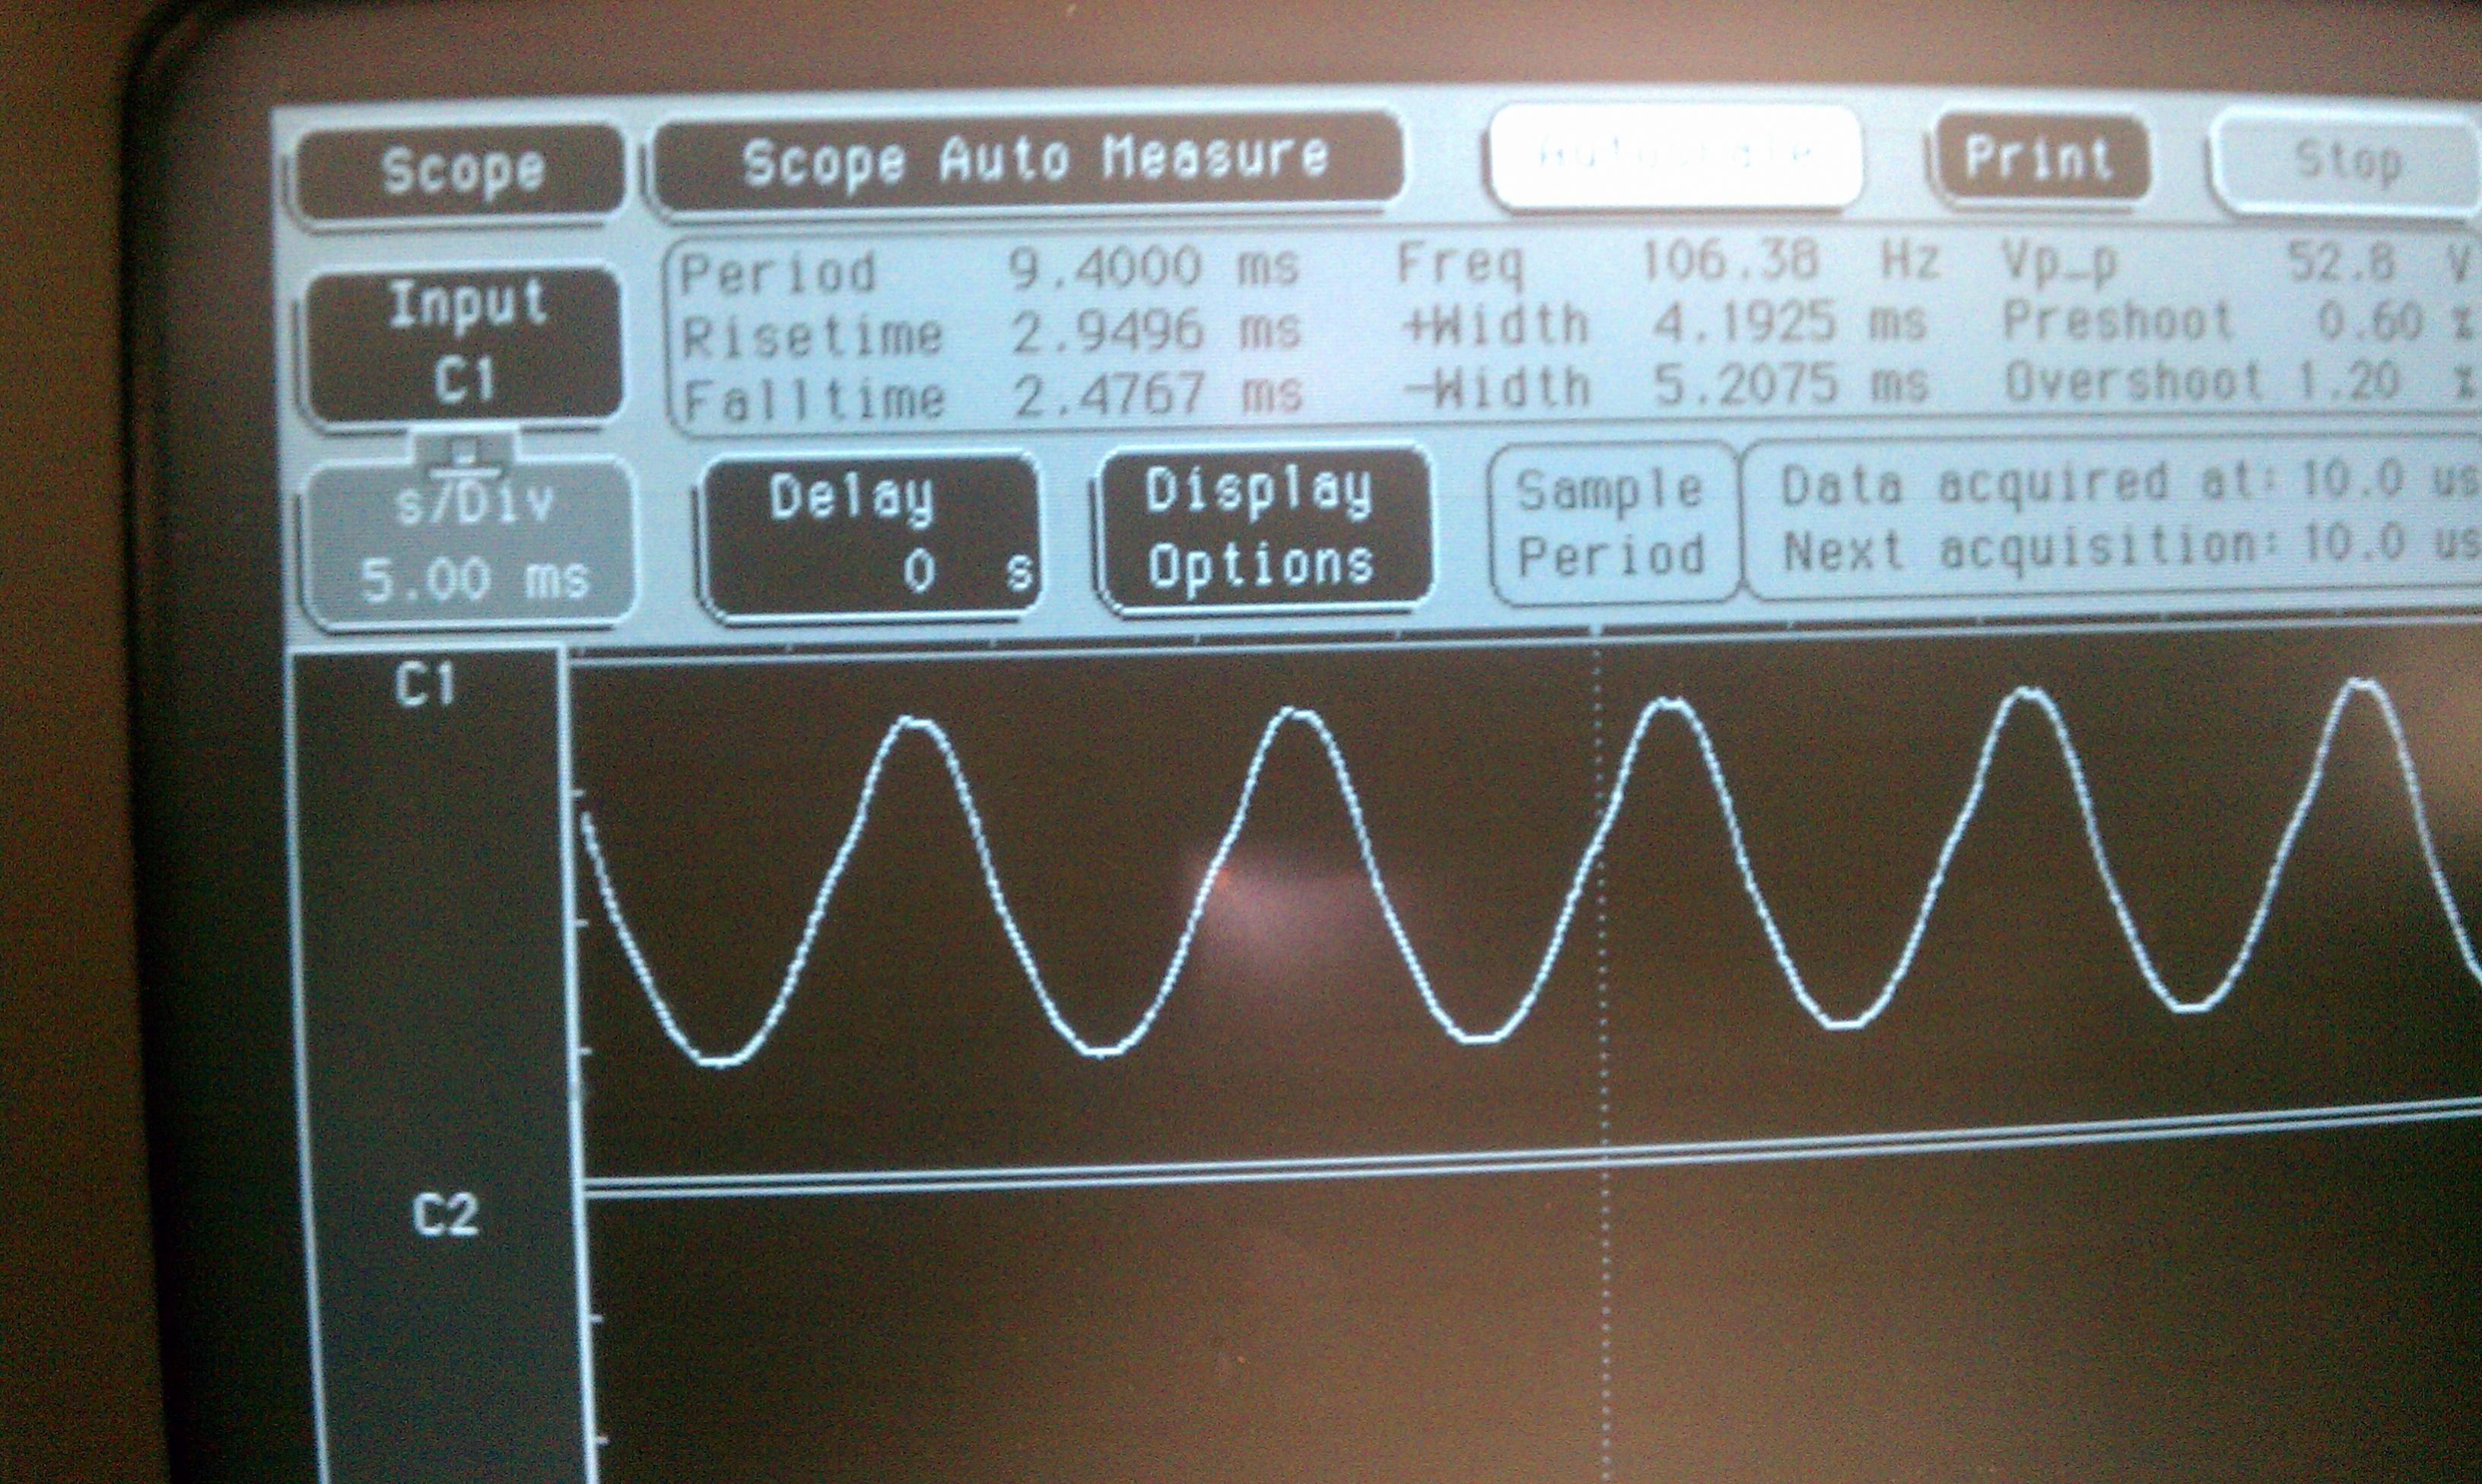Click the Print button
Viewport: 2482px width, 1484px height.
[x=2041, y=158]
